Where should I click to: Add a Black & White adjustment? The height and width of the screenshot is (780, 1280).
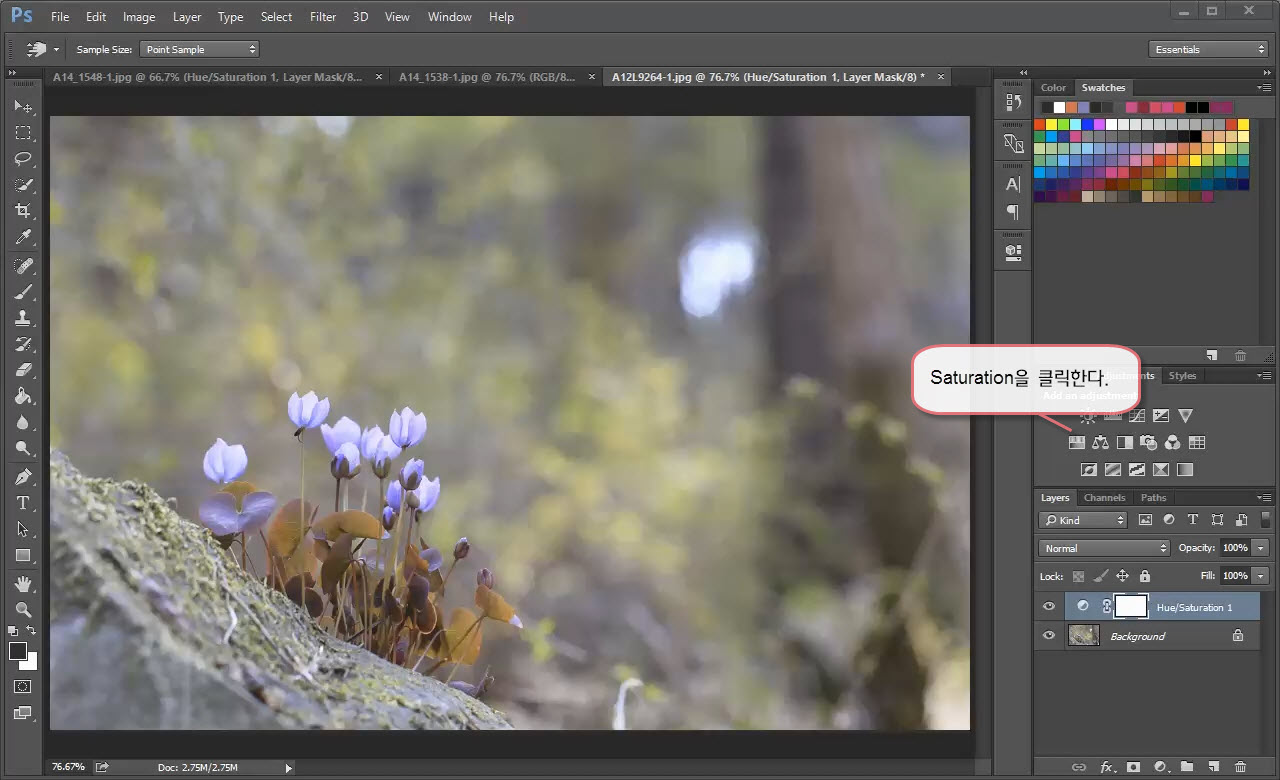point(1125,442)
